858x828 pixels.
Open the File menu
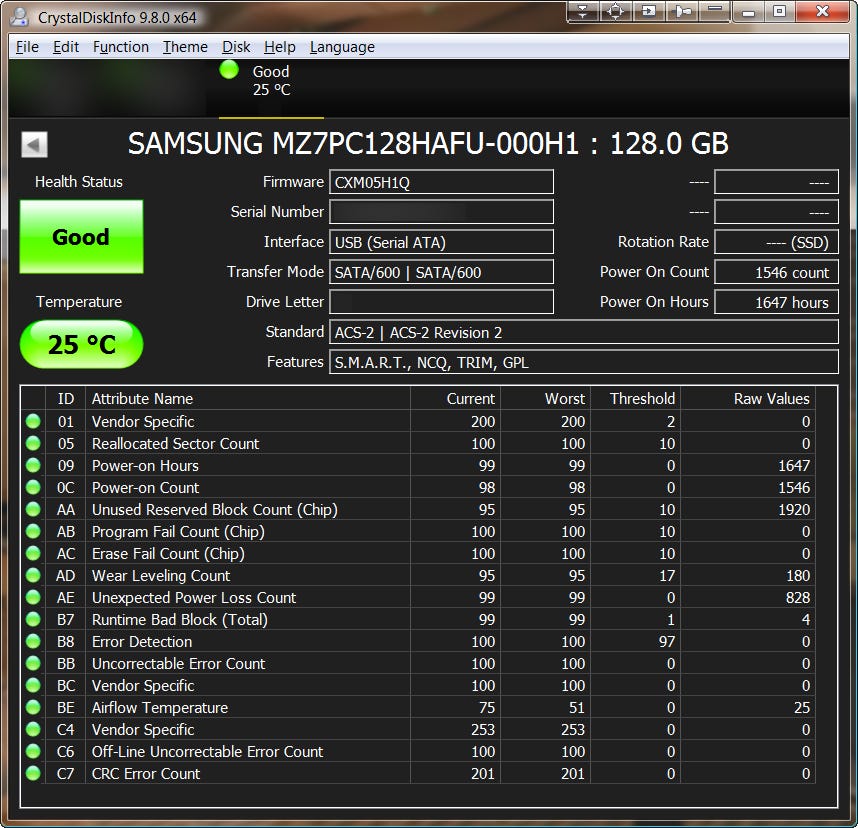pyautogui.click(x=27, y=47)
